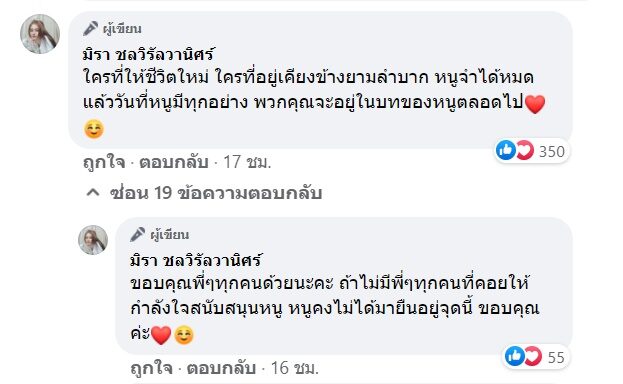Open the 17 ชม. timestamp link
The height and width of the screenshot is (384, 623).
tap(247, 162)
